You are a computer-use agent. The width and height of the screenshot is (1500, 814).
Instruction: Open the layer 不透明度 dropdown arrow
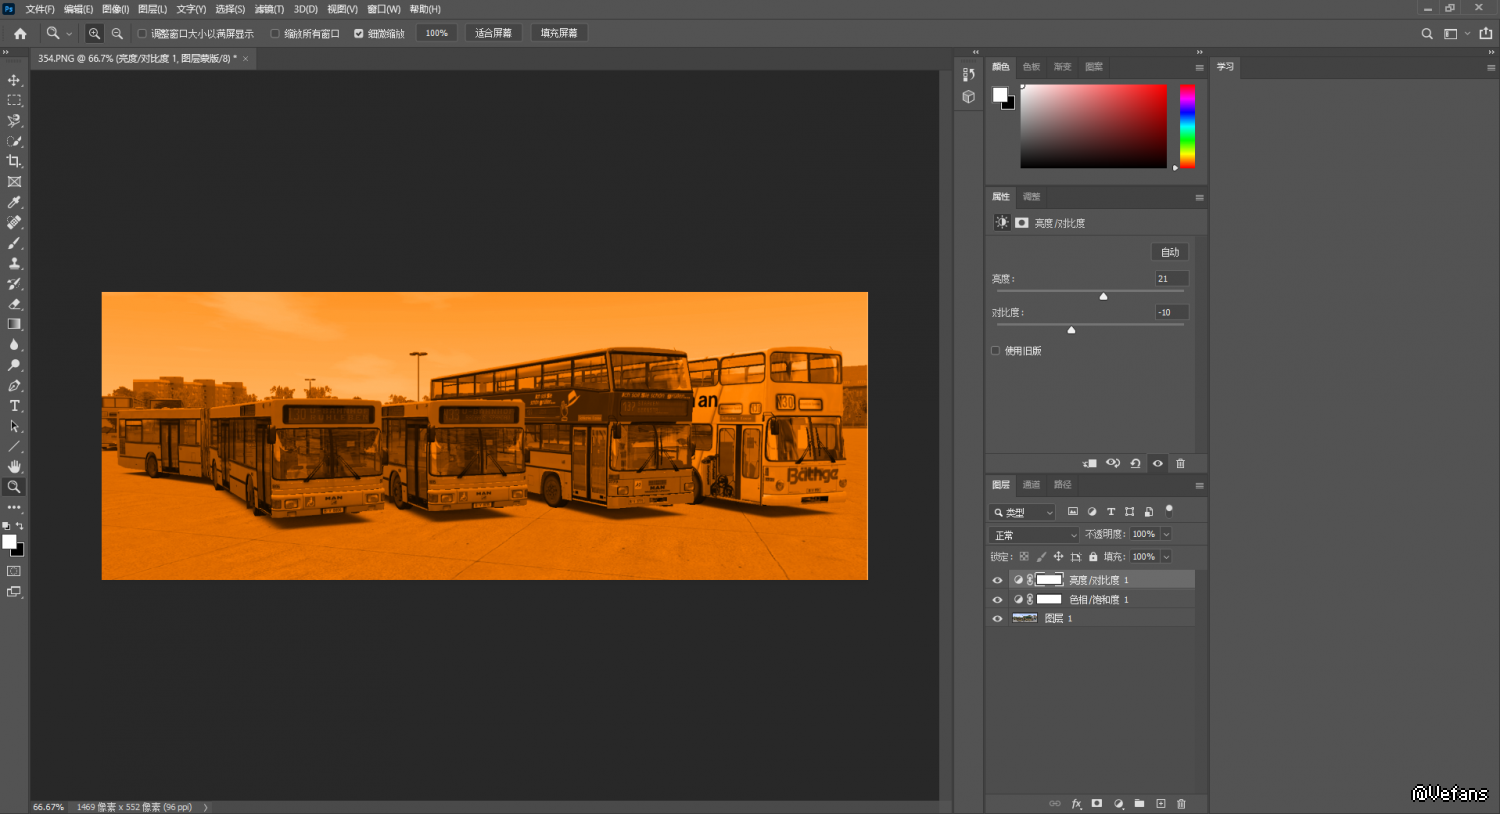point(1166,535)
